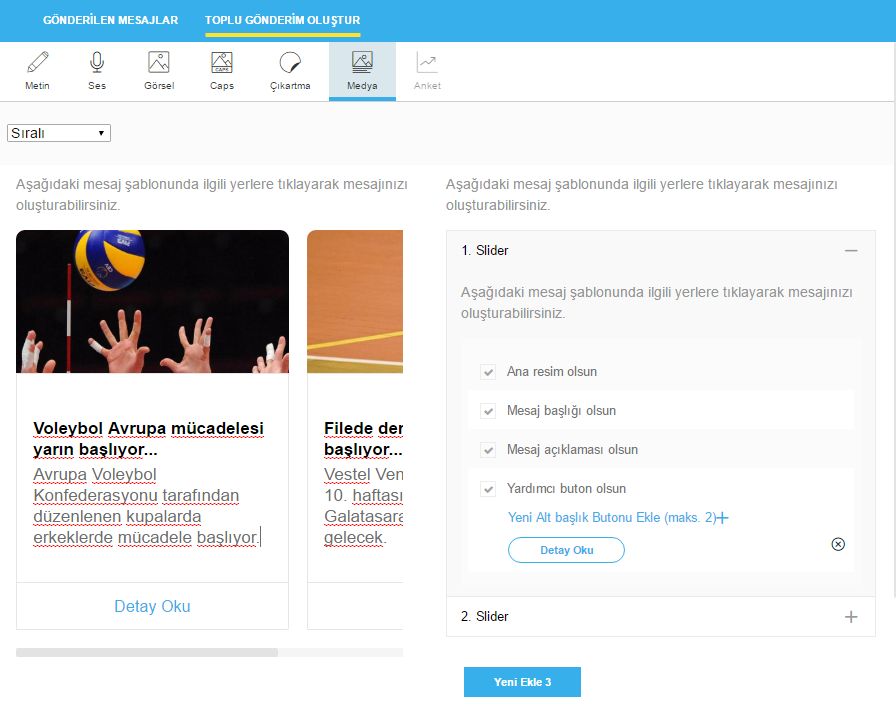Click the Filede title on the second card
896x720 pixels.
point(363,439)
